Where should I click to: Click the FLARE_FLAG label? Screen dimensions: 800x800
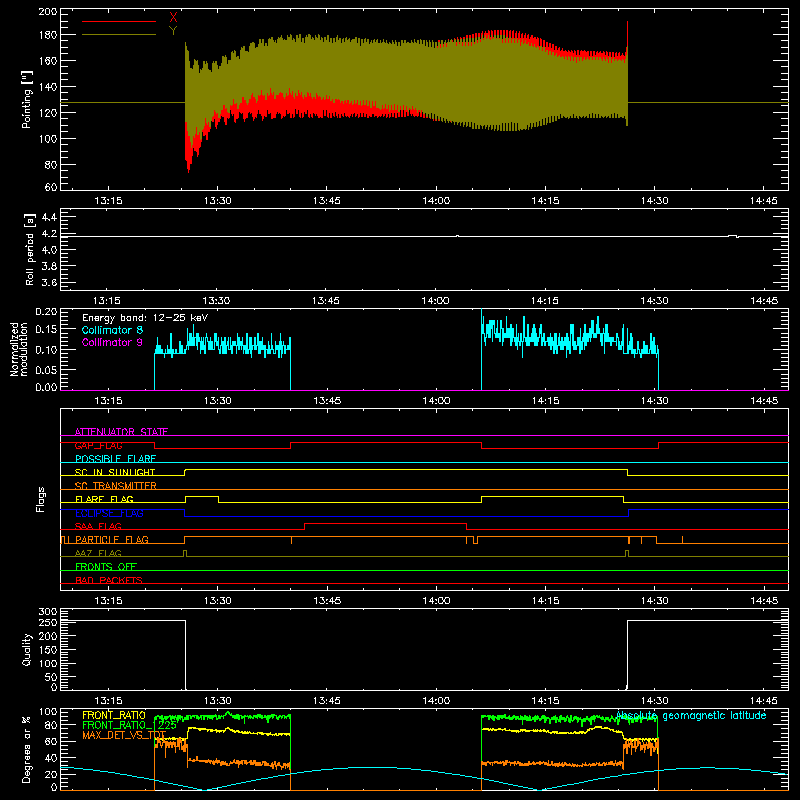point(104,499)
